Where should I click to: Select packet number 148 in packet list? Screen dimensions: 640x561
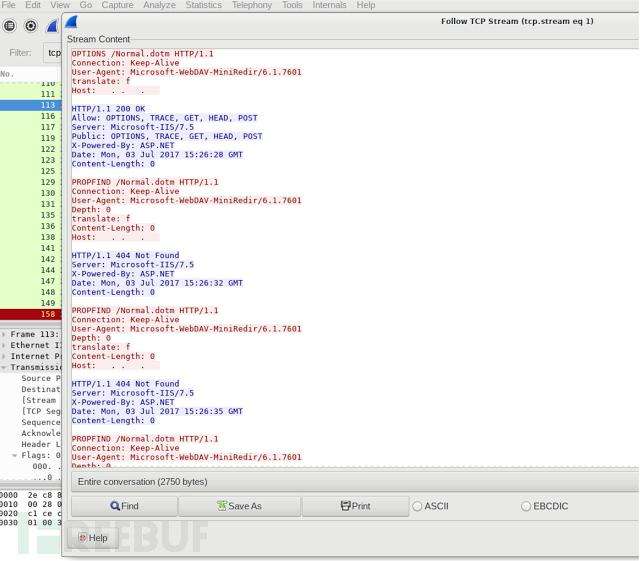tap(31, 292)
